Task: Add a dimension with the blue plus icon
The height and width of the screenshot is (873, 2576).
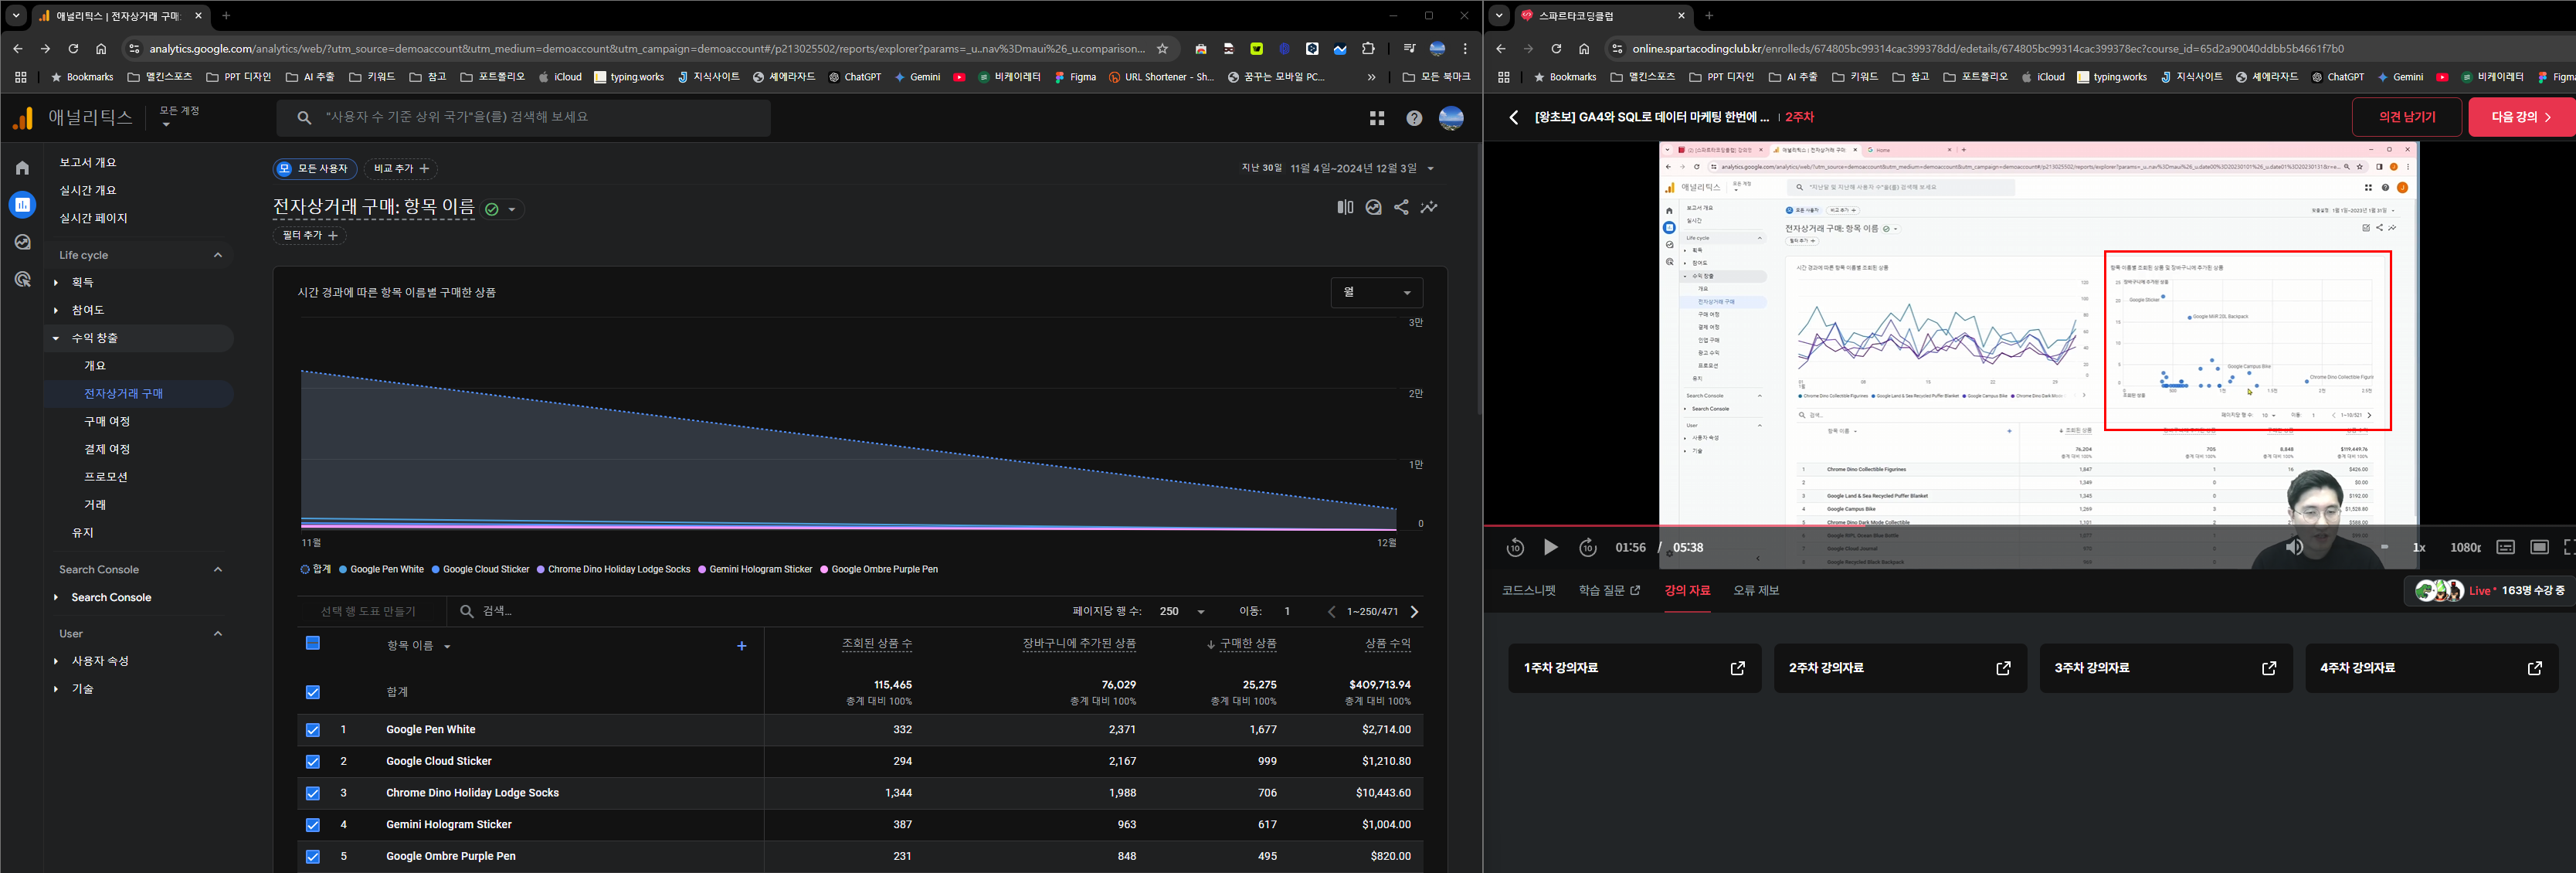Action: pos(741,646)
